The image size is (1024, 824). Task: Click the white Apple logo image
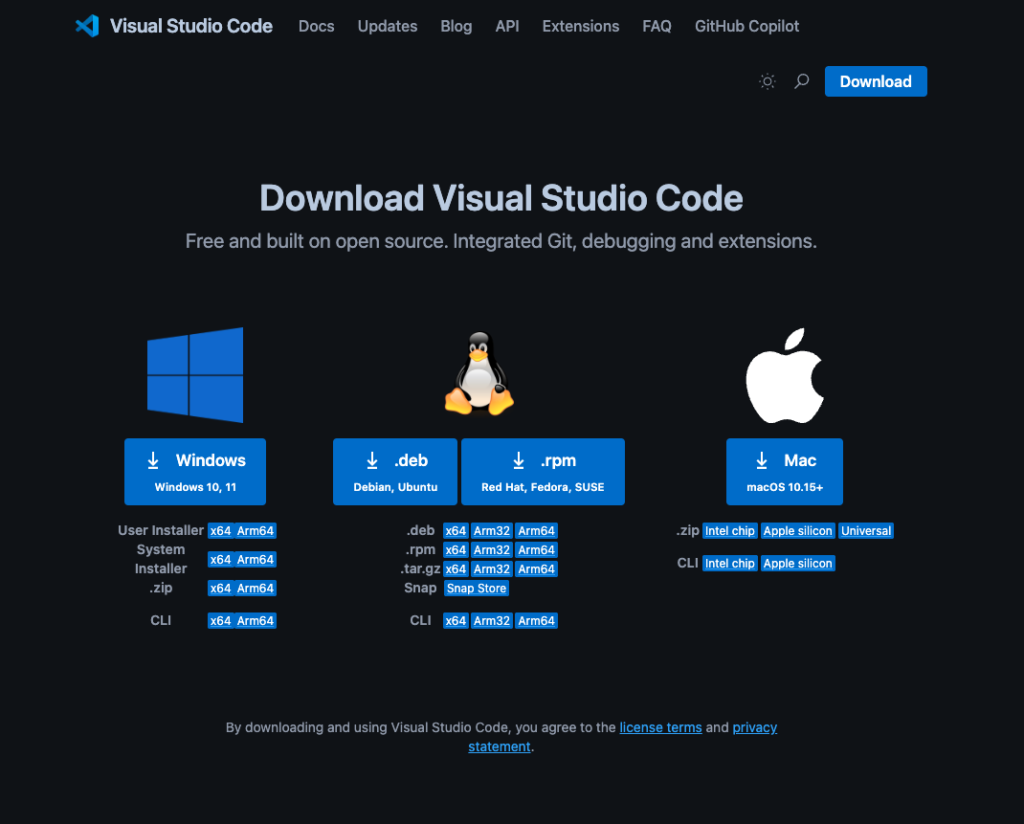[x=785, y=374]
